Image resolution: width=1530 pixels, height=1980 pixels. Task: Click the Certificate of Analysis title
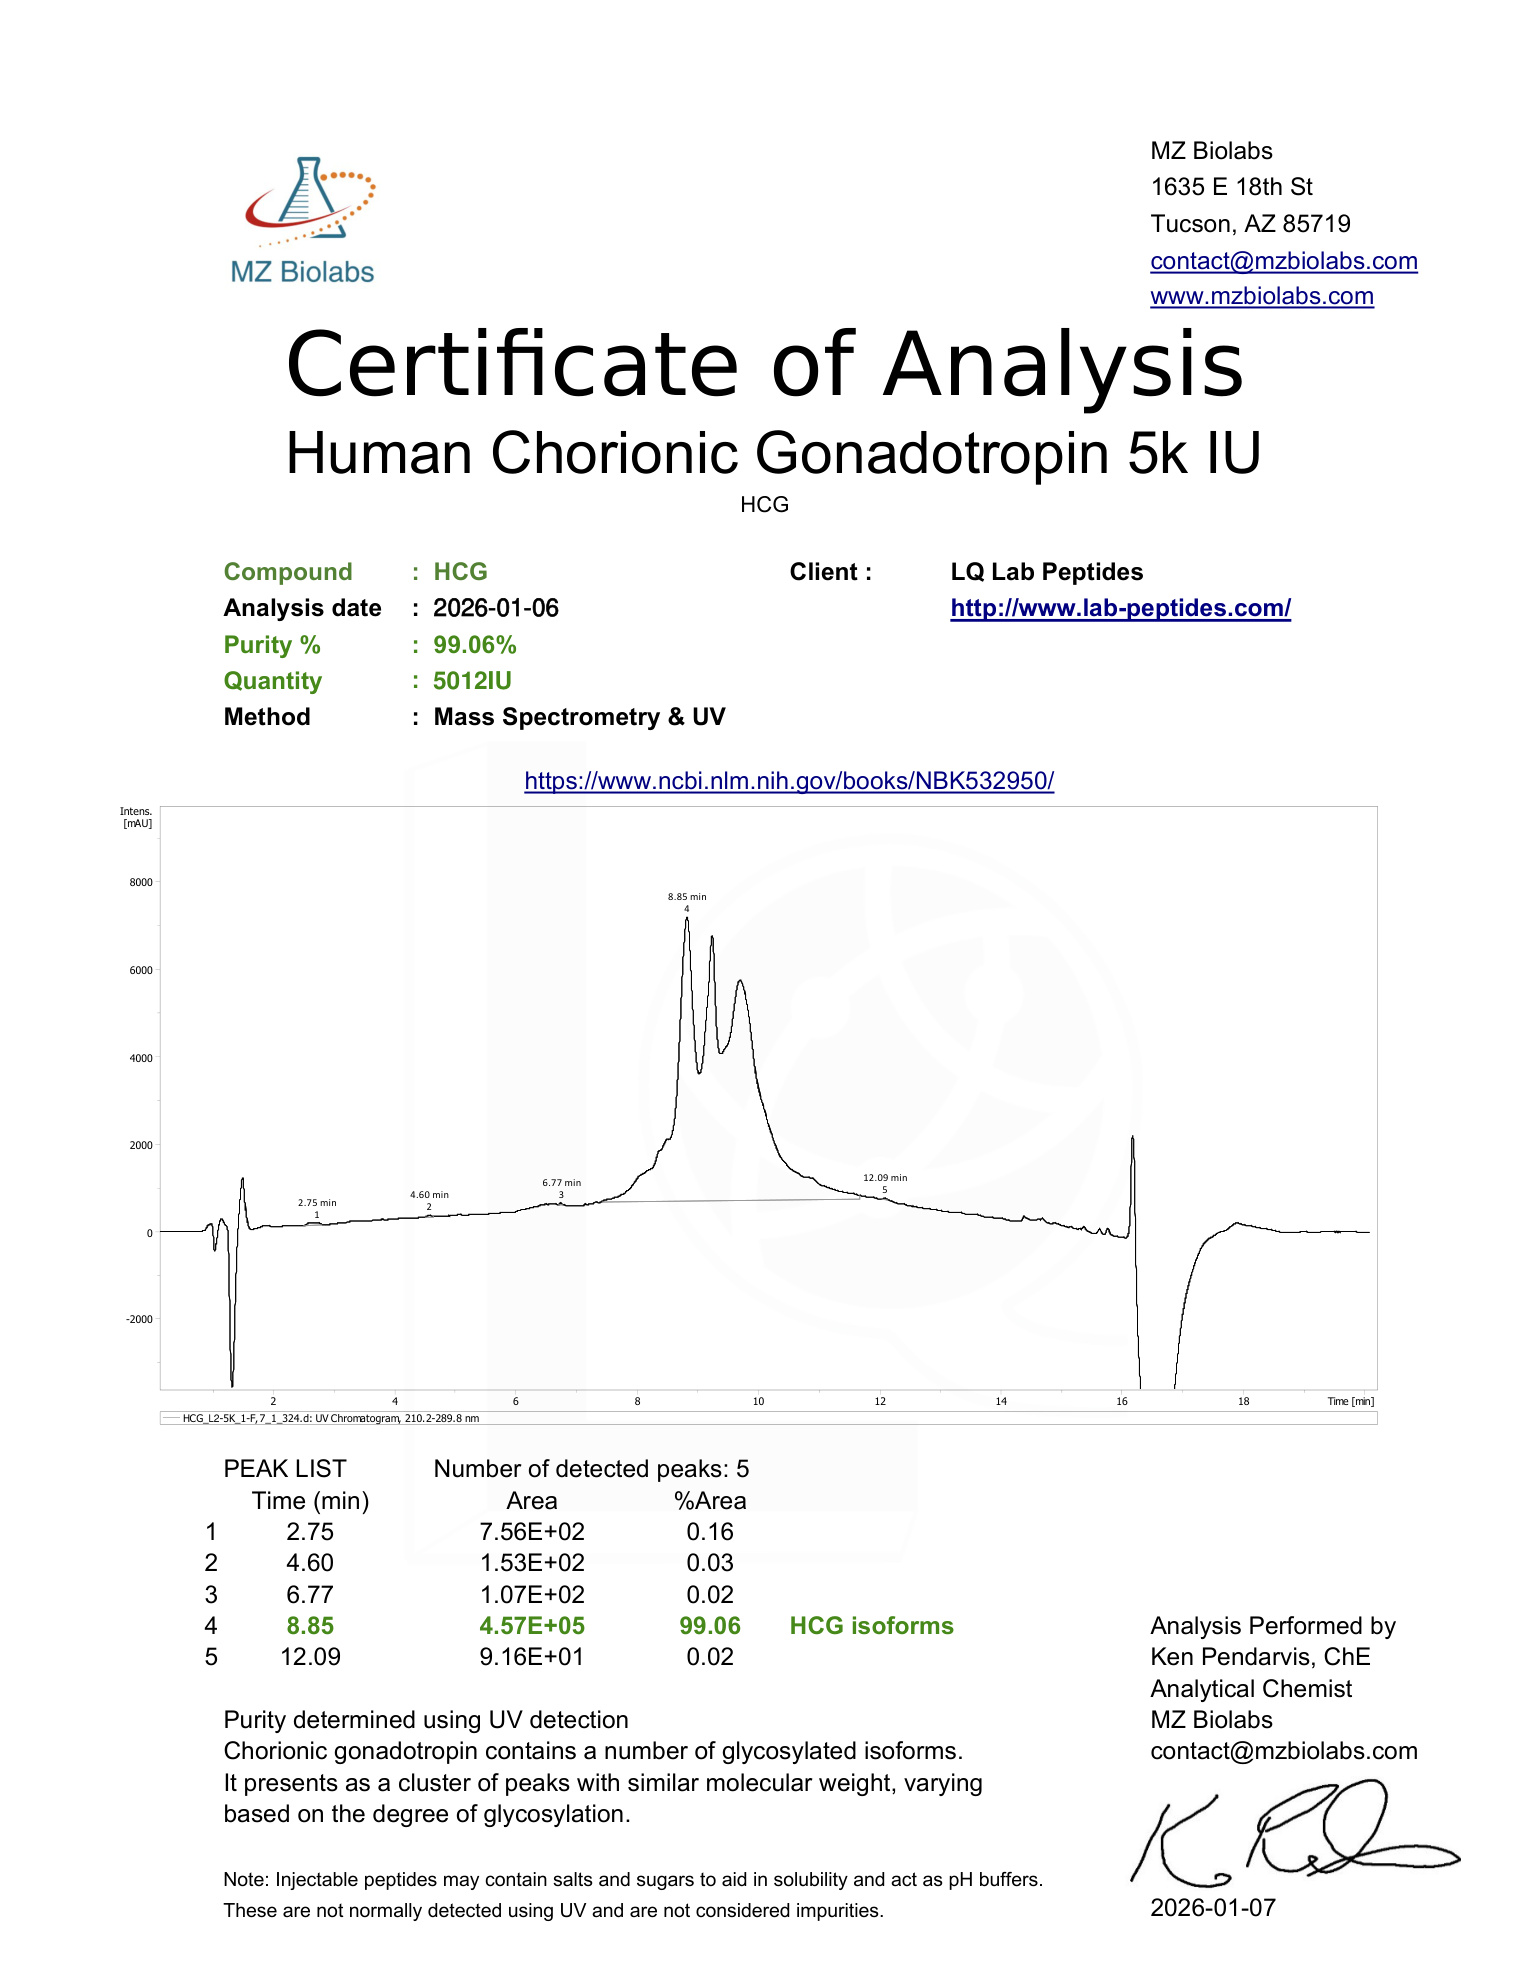[765, 364]
